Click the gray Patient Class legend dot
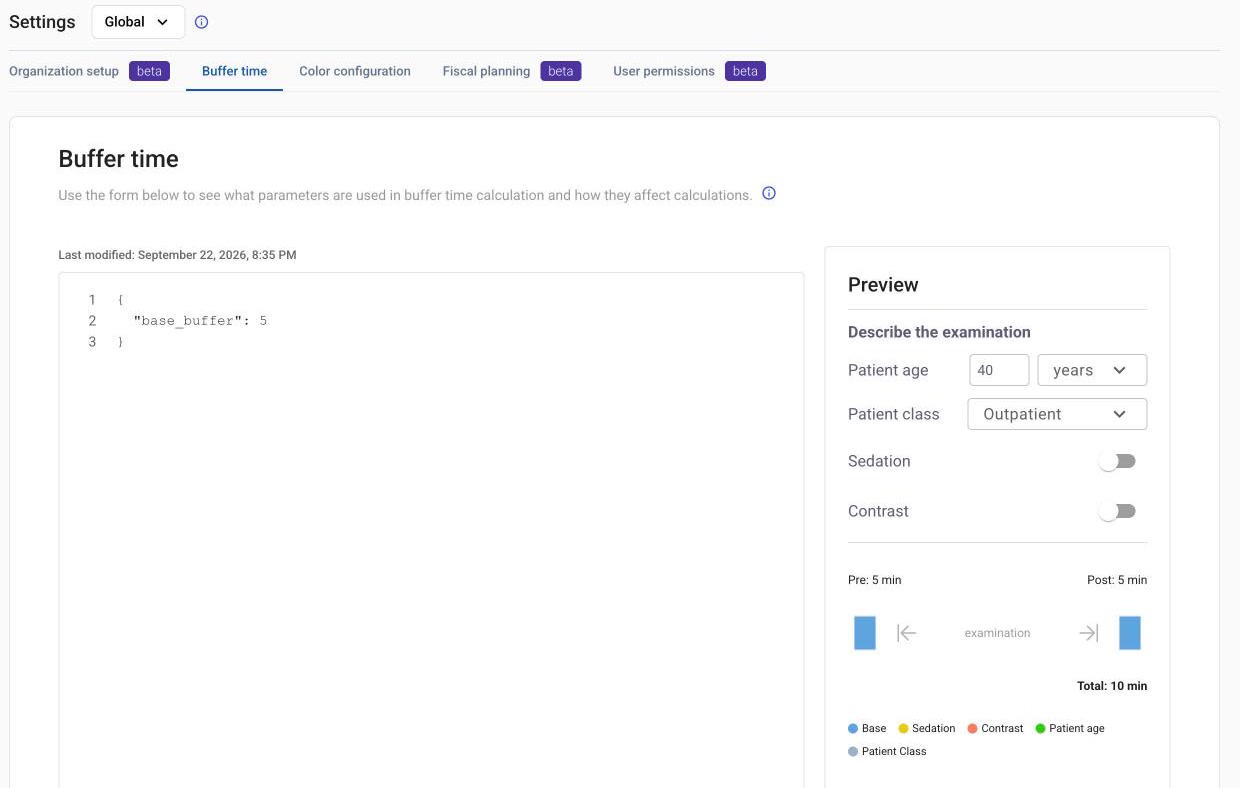This screenshot has height=788, width=1240. click(x=853, y=752)
